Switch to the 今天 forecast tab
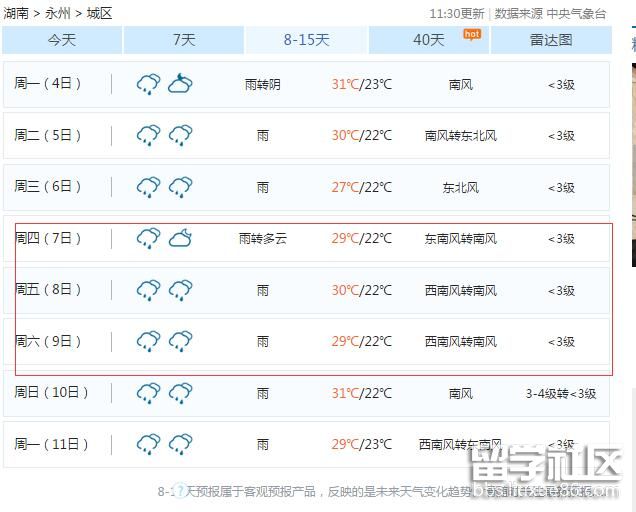The width and height of the screenshot is (636, 512). [x=62, y=40]
